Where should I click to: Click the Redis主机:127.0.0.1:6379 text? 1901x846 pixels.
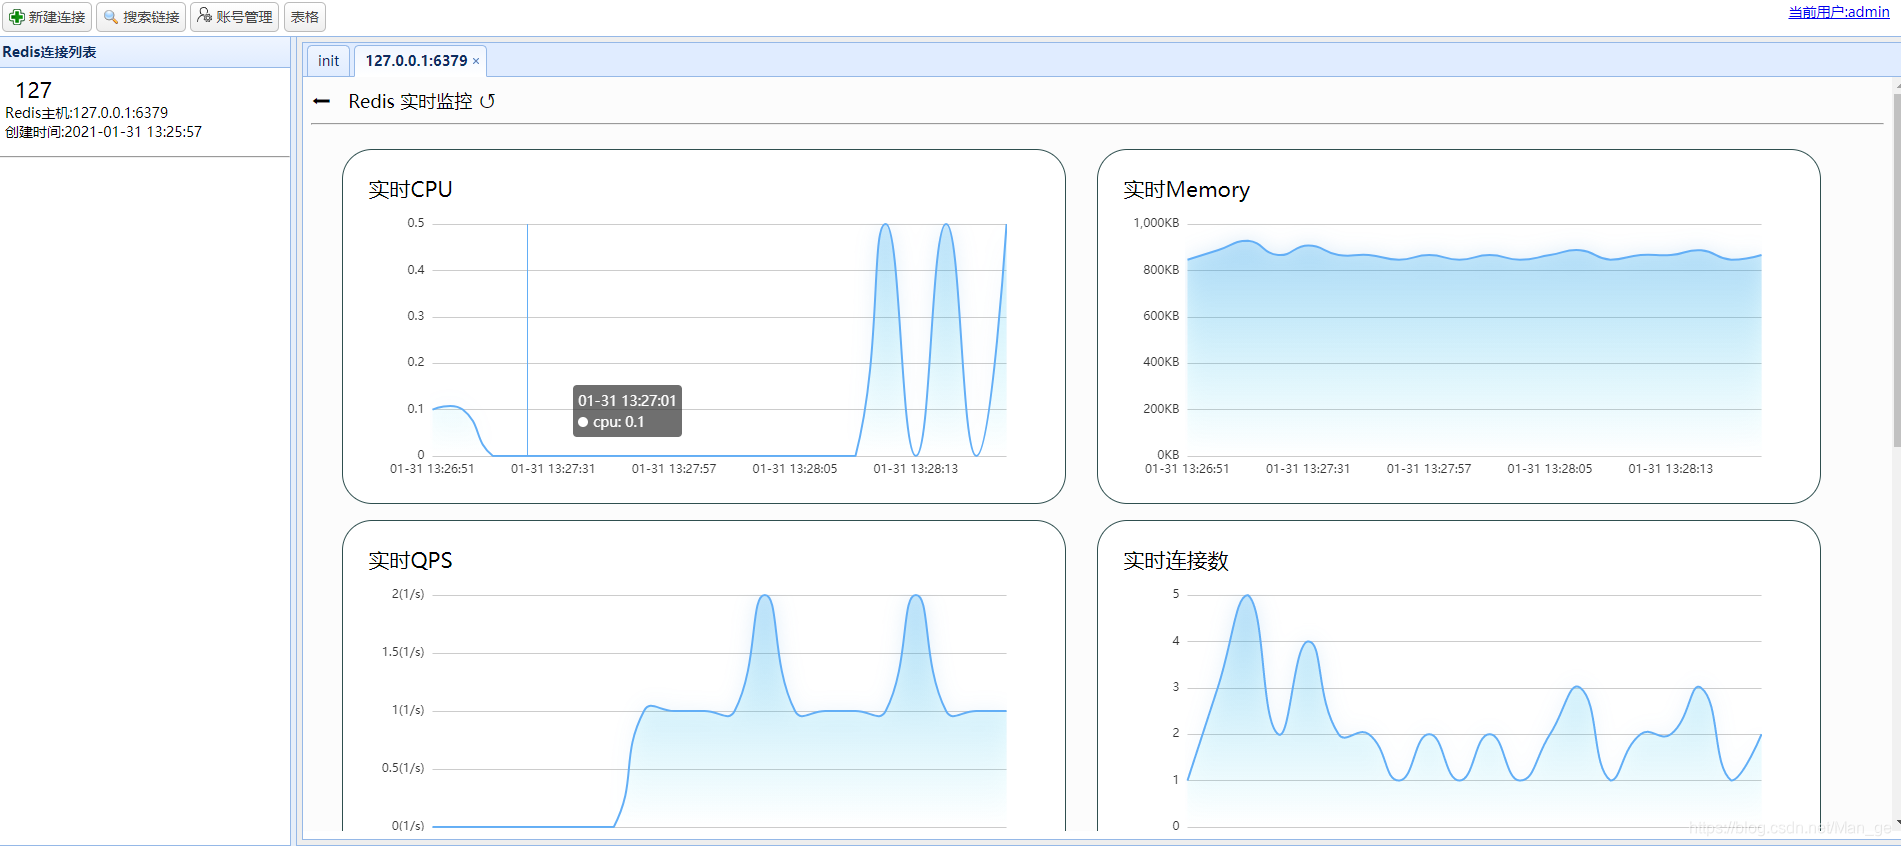(87, 113)
